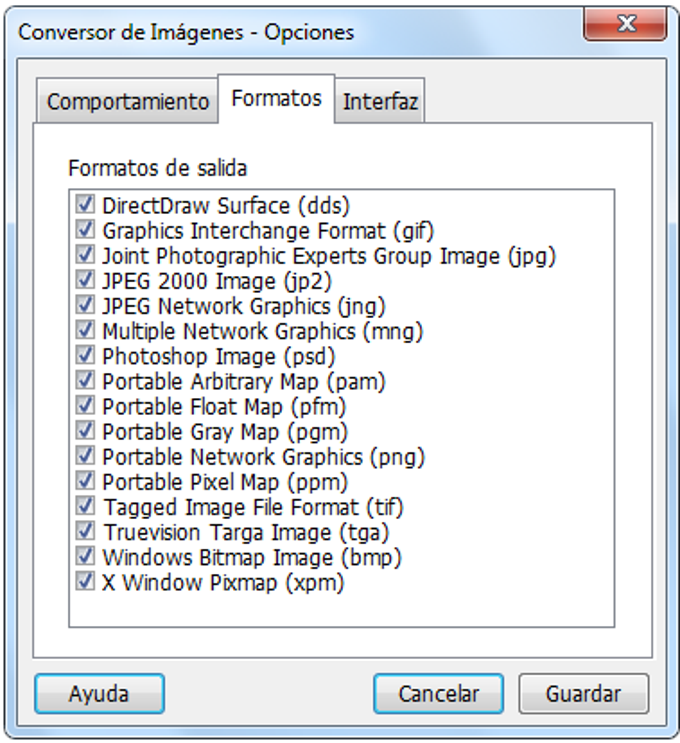Screen dimensions: 680x743
Task: Toggle Truevision Targa Image (tga) checkbox
Action: tap(85, 532)
